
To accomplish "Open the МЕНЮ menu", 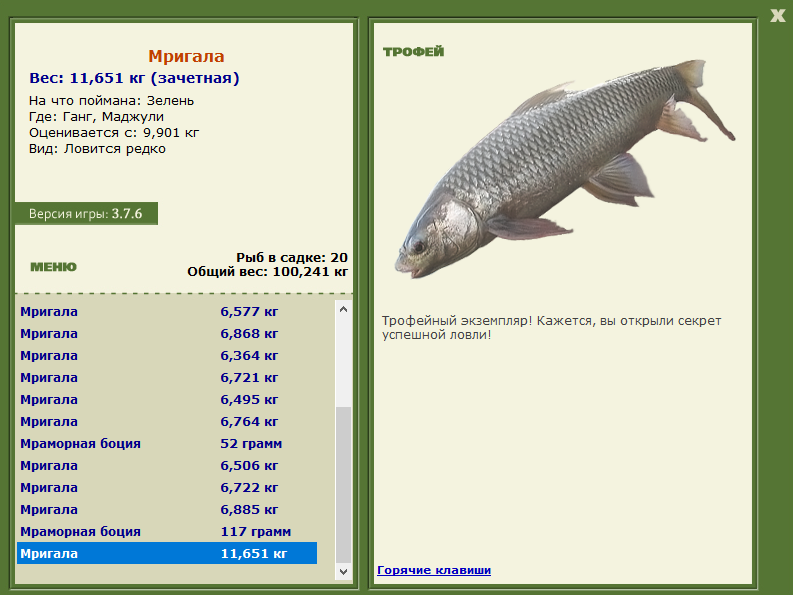I will 54,267.
